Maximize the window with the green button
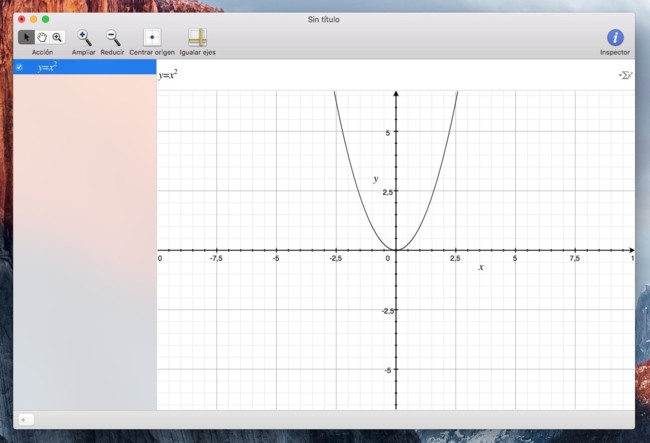Screen dimensions: 650x443 pos(46,19)
